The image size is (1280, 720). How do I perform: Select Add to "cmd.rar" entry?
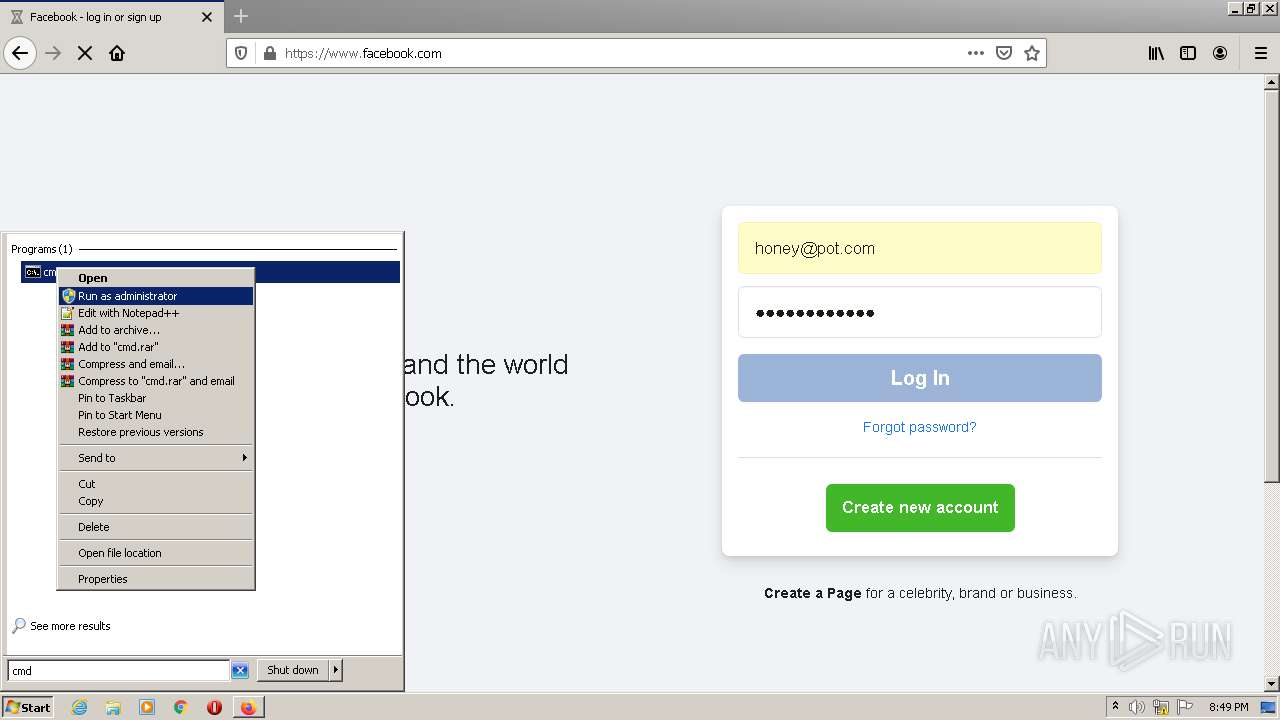155,347
